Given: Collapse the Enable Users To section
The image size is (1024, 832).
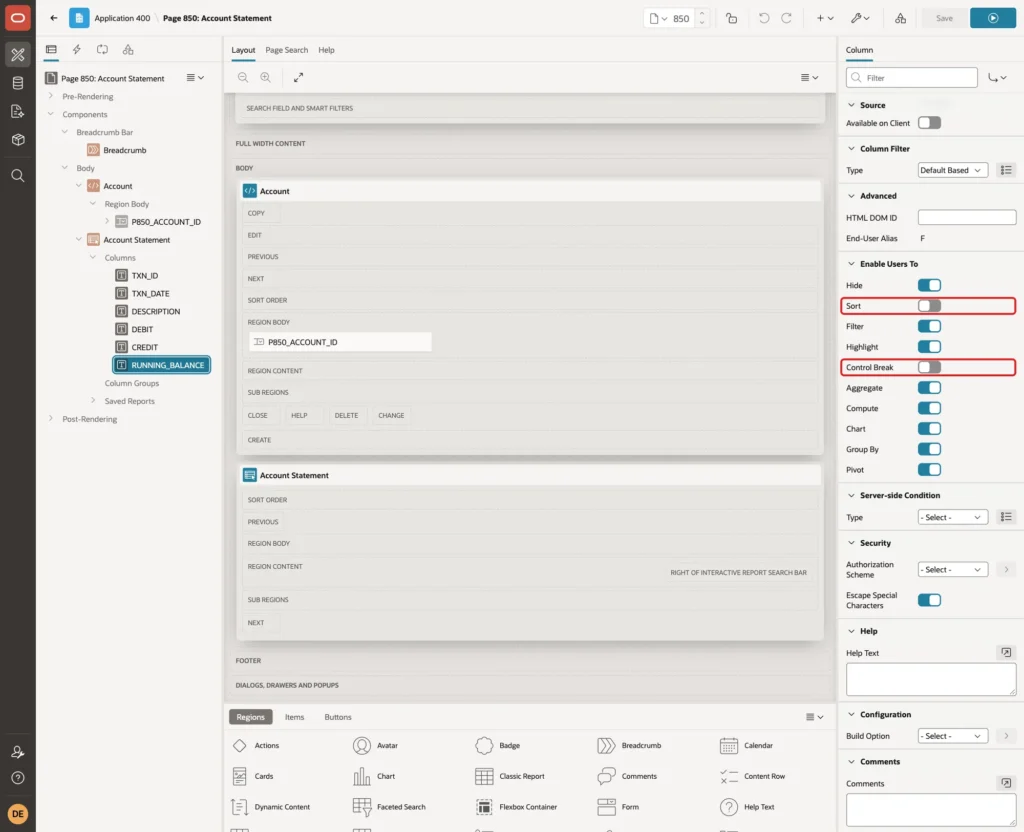Looking at the screenshot, I should (851, 264).
